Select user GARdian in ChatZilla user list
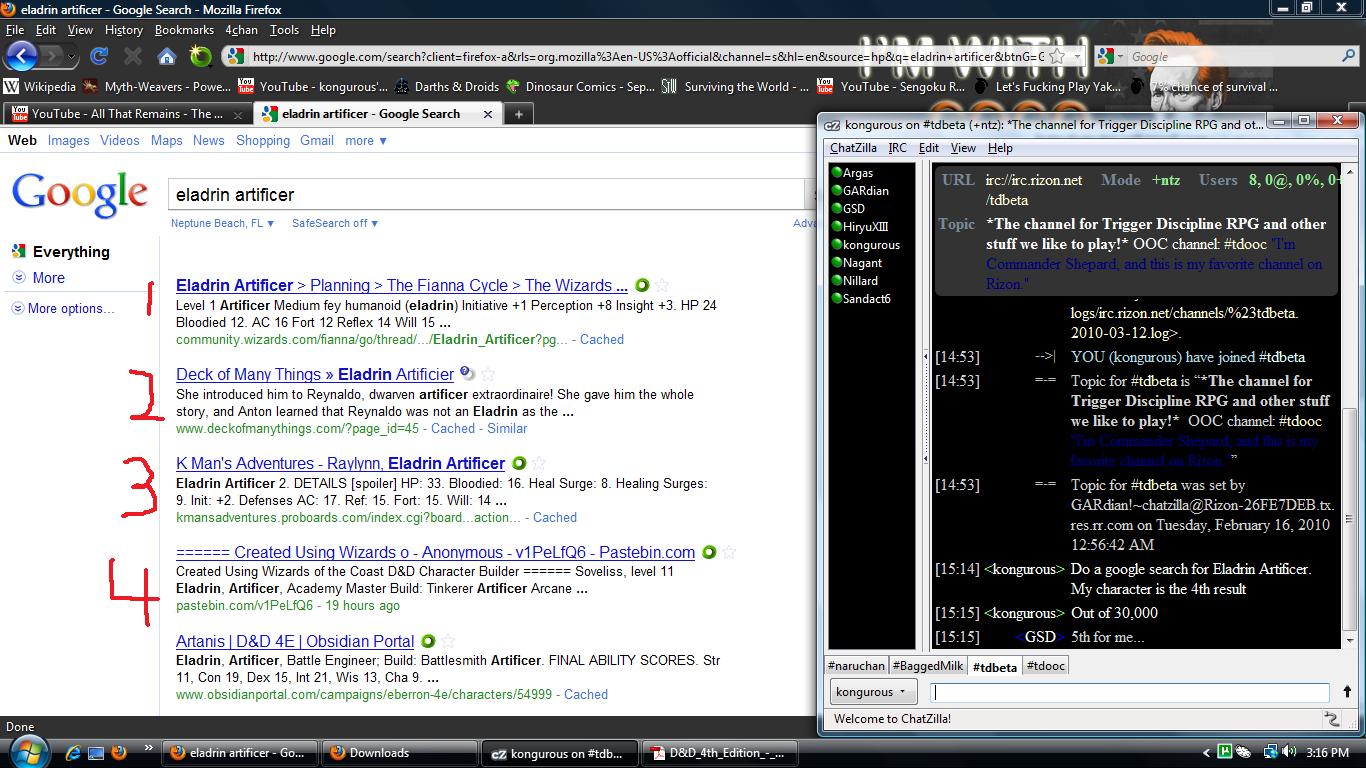The image size is (1366, 768). [865, 191]
